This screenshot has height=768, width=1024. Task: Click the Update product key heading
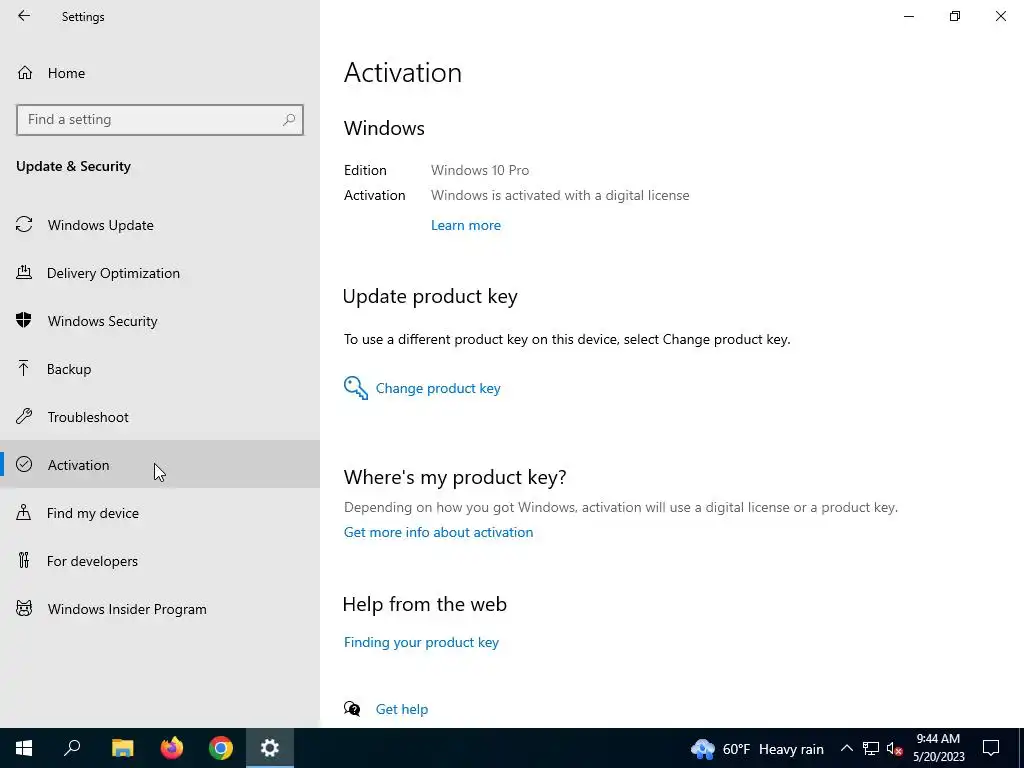tap(430, 296)
